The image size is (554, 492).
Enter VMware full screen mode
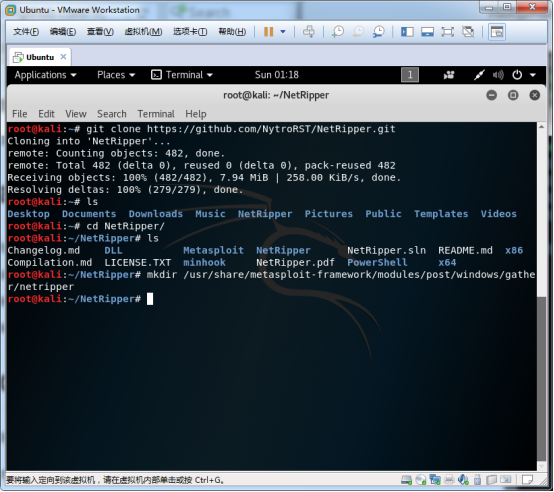tap(448, 32)
